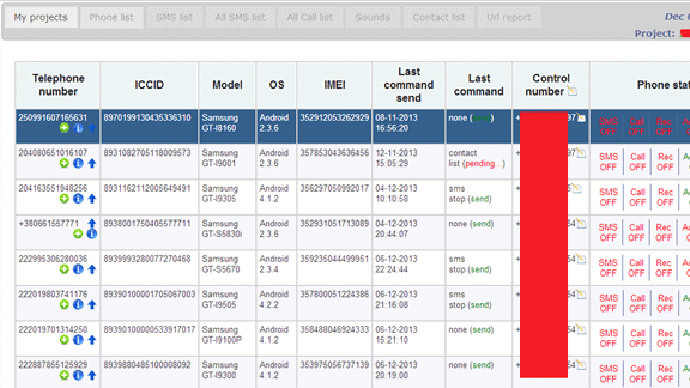Toggle Call OFF in the GT-I8160 row
Screen dimensions: 690x388
click(637, 126)
